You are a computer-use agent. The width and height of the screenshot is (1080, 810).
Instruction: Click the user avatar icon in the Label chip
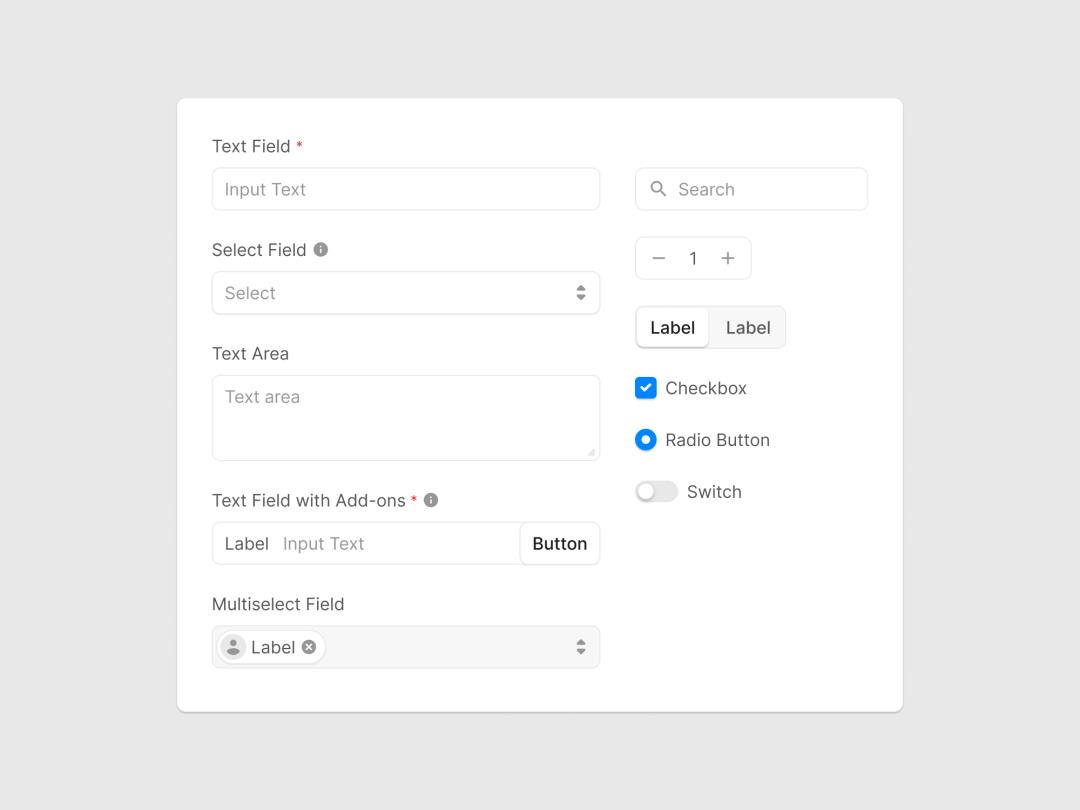point(233,647)
